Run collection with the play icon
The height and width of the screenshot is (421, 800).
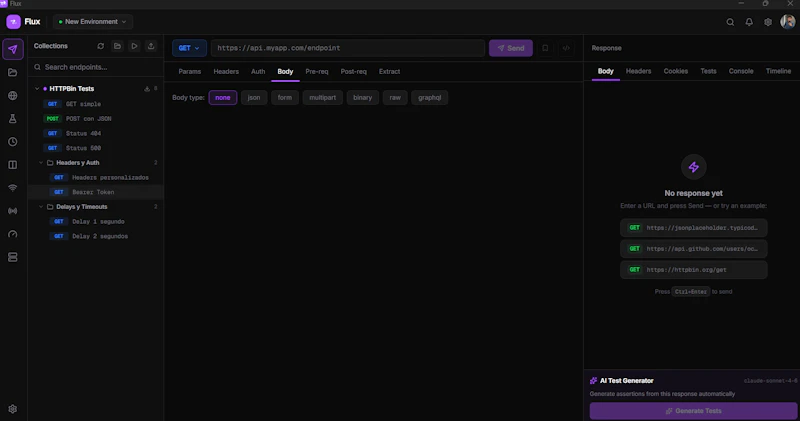point(134,46)
